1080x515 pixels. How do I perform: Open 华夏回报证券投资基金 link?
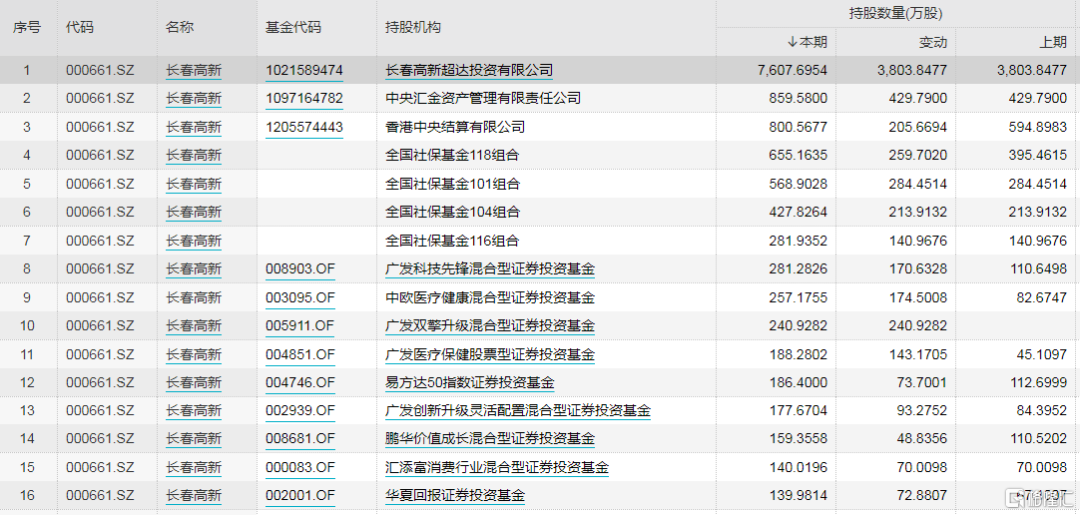click(x=455, y=496)
